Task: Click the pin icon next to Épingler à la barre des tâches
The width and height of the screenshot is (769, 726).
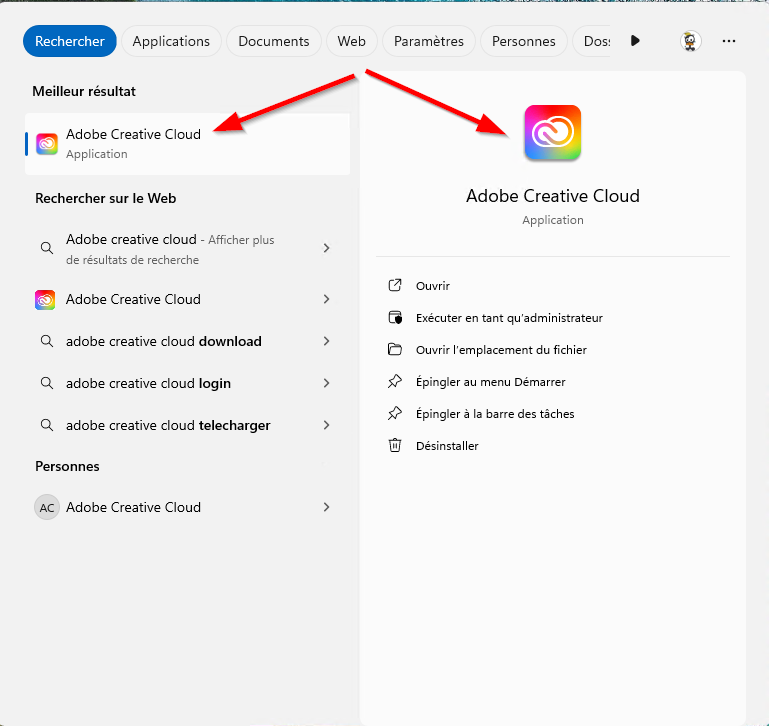Action: [395, 413]
